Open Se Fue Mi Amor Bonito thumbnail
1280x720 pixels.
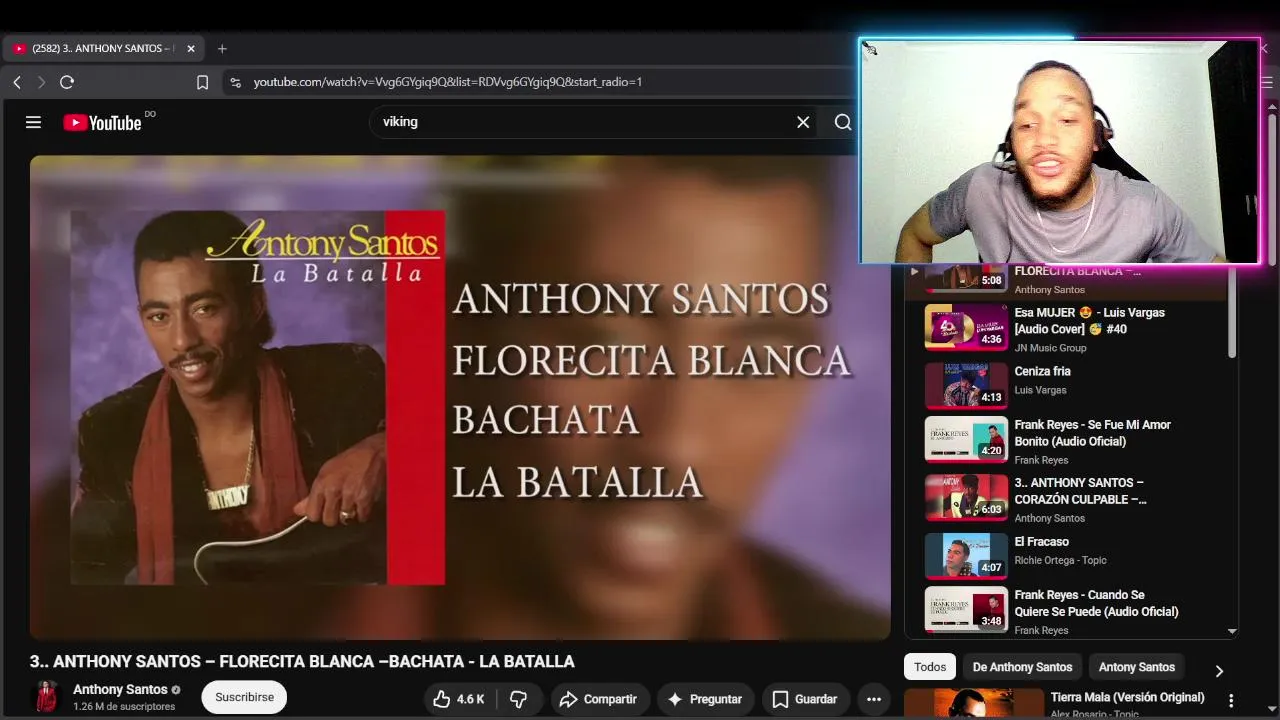click(966, 439)
